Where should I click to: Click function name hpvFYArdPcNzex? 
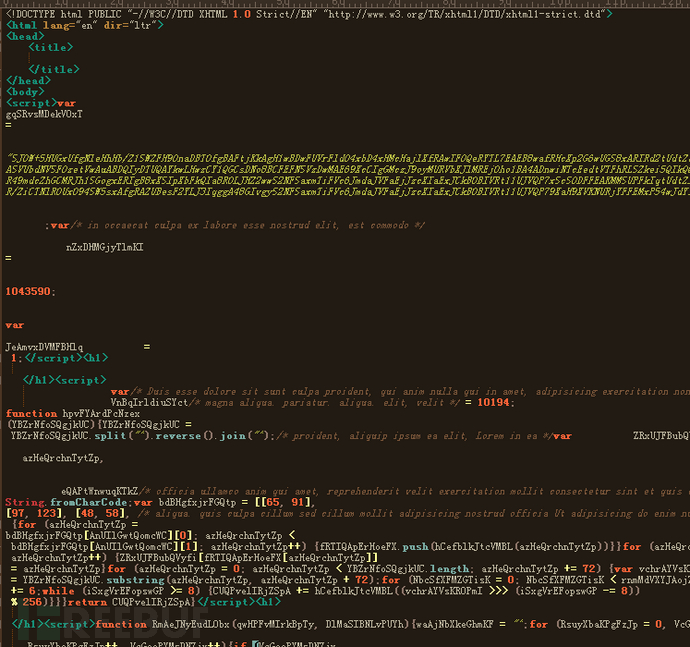coord(101,414)
